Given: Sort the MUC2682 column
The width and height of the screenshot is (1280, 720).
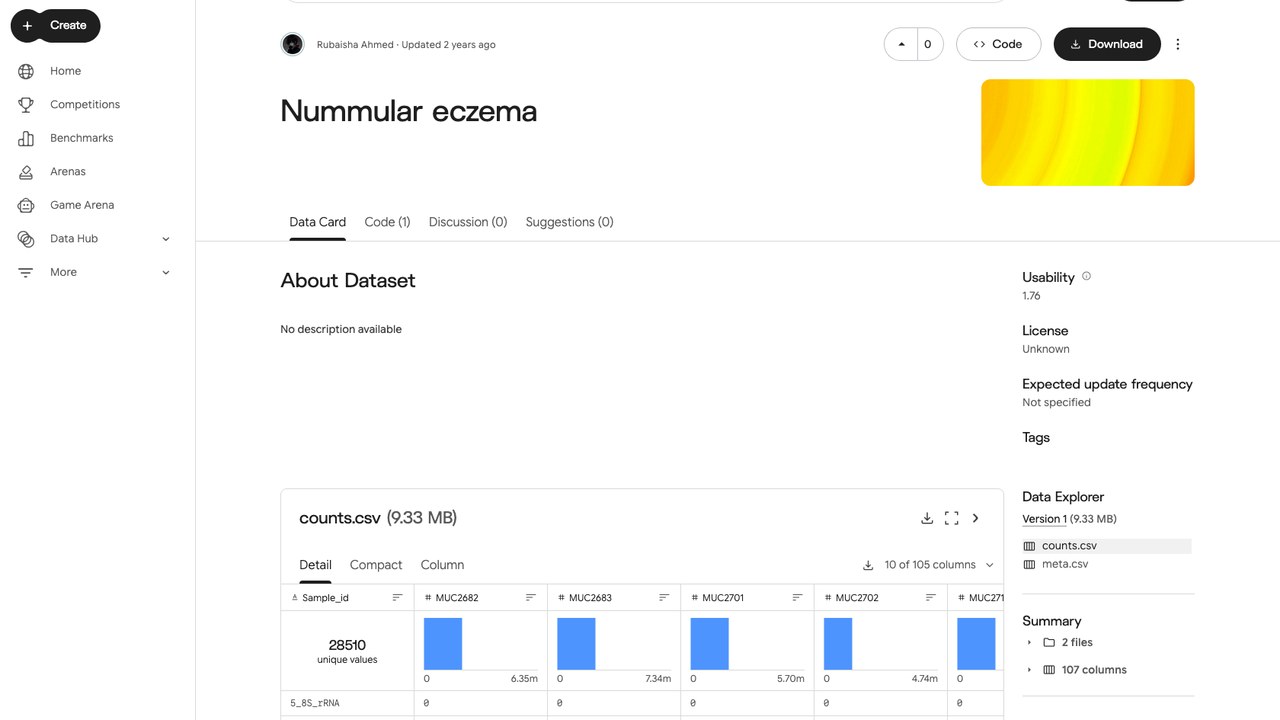Looking at the screenshot, I should [531, 598].
